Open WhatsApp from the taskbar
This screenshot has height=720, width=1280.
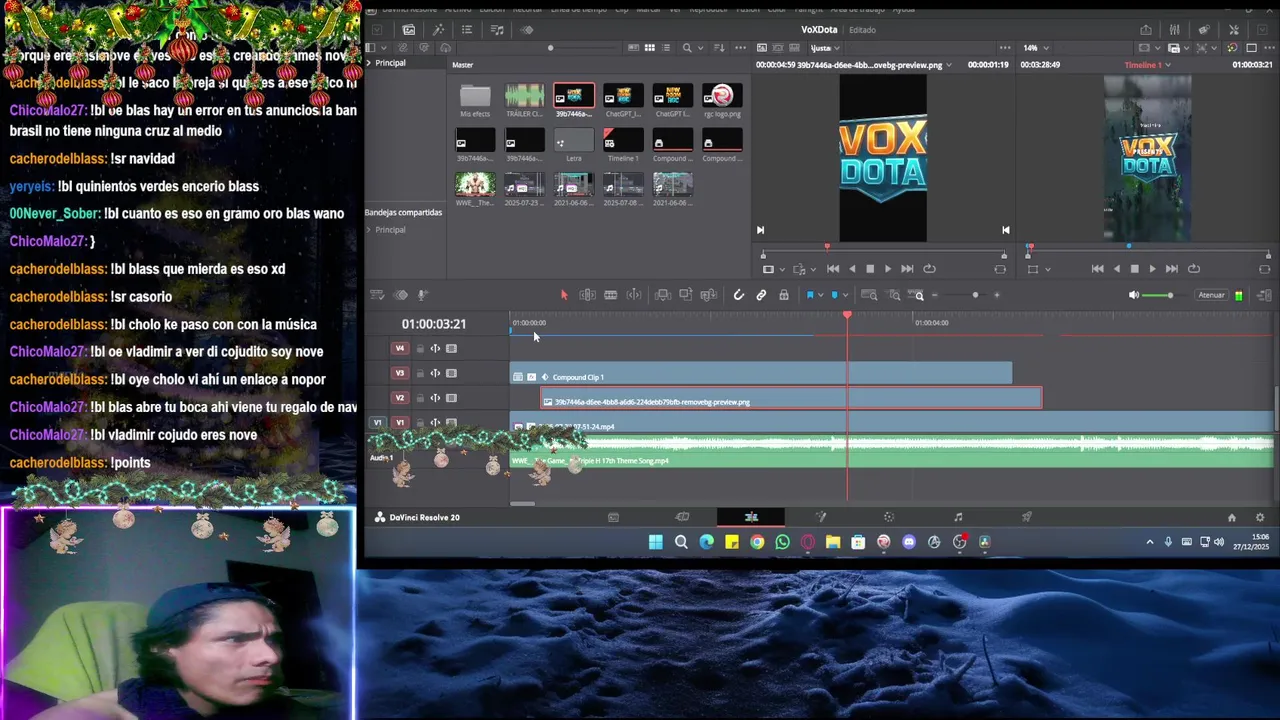point(782,542)
